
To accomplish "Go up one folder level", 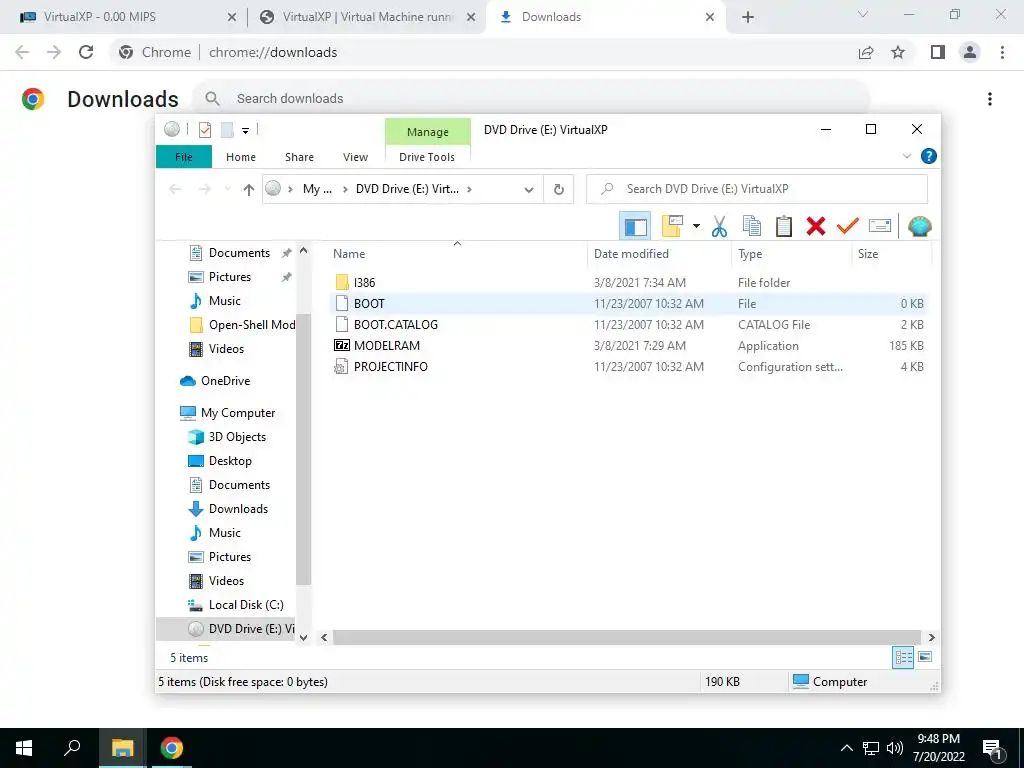I will tap(248, 189).
